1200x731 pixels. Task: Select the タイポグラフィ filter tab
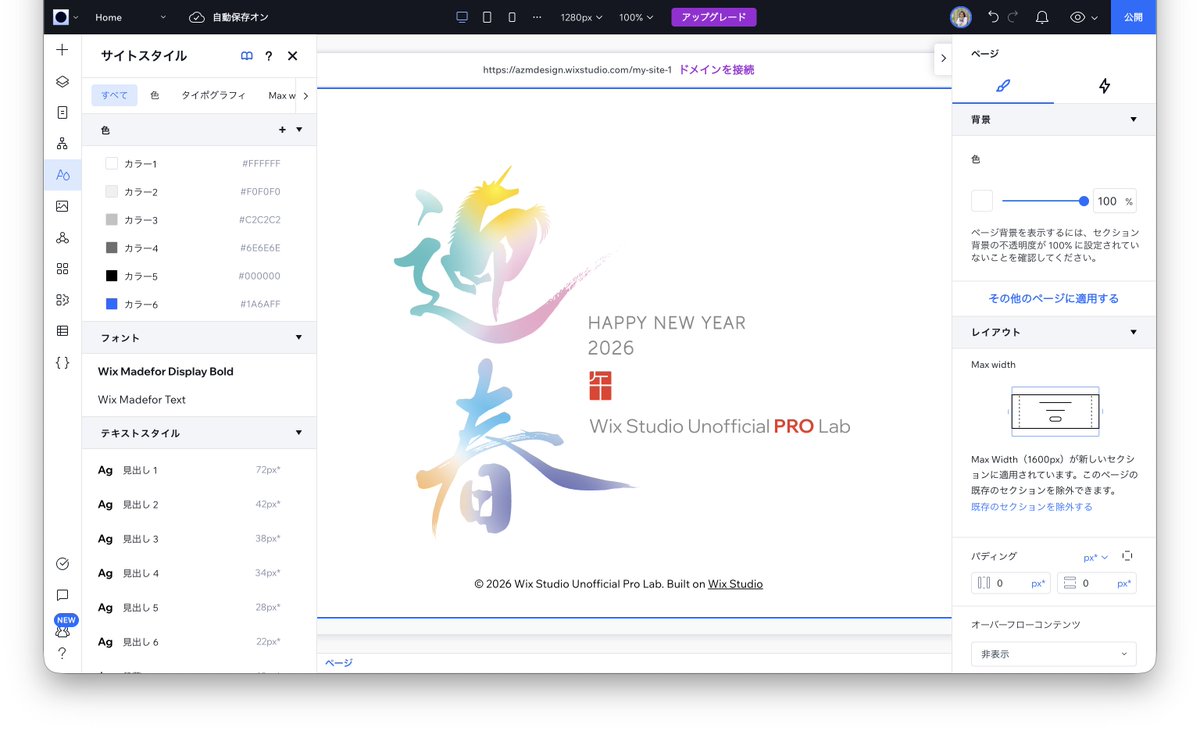[213, 95]
